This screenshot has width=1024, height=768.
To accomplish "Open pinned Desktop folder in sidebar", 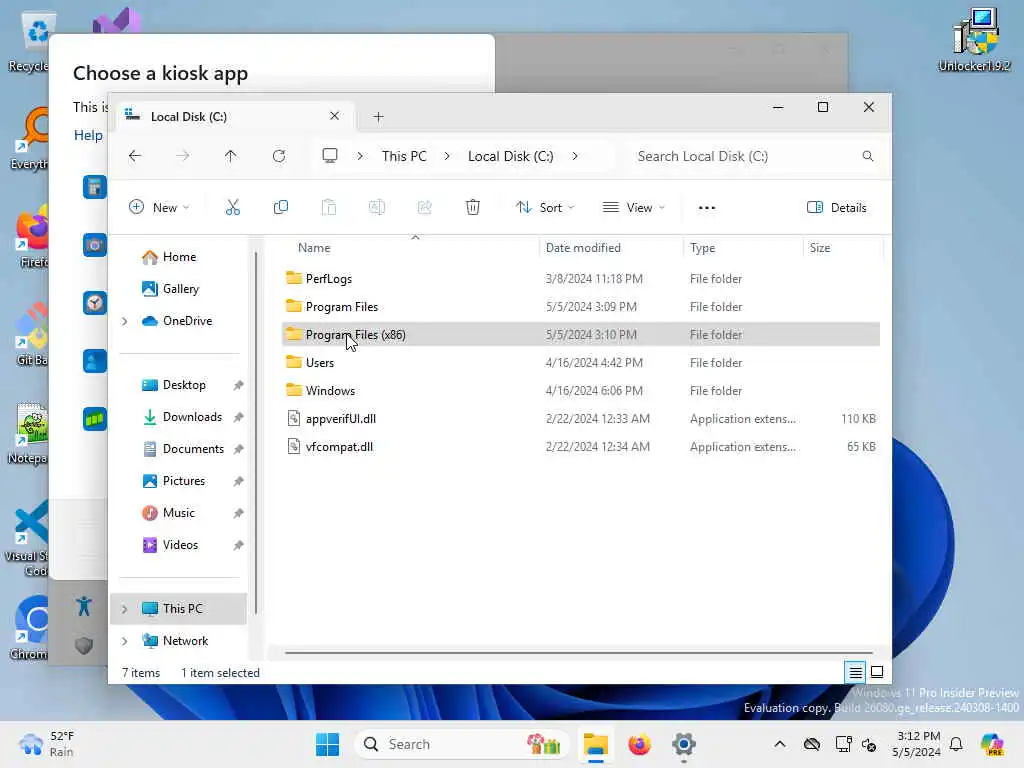I will [184, 385].
